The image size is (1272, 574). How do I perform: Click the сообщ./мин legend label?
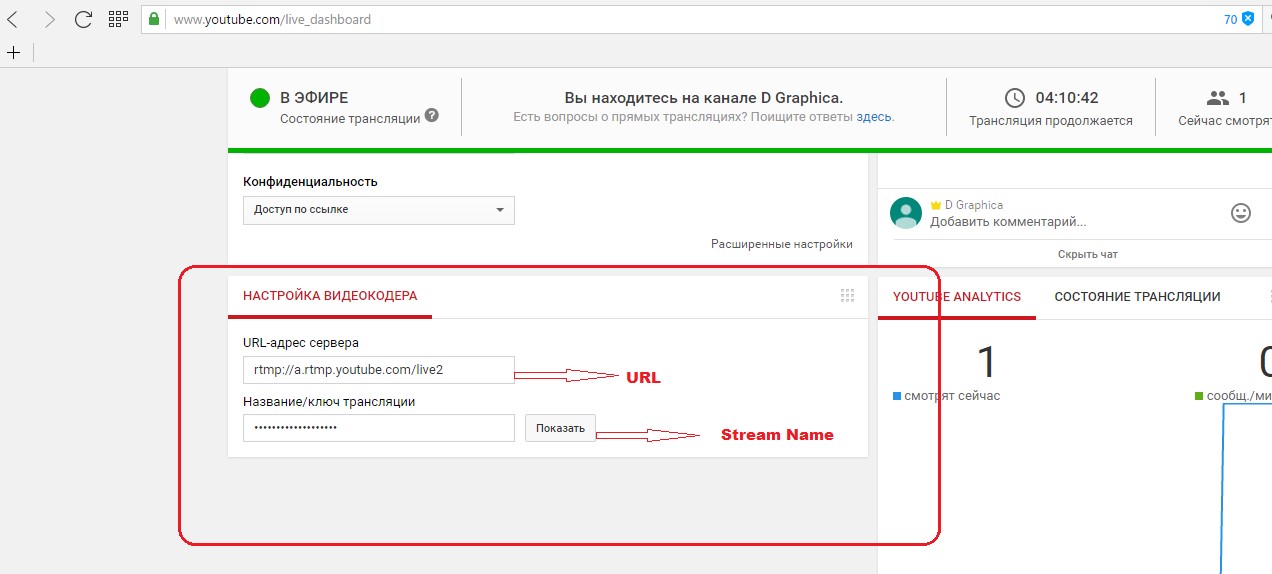click(x=1238, y=396)
